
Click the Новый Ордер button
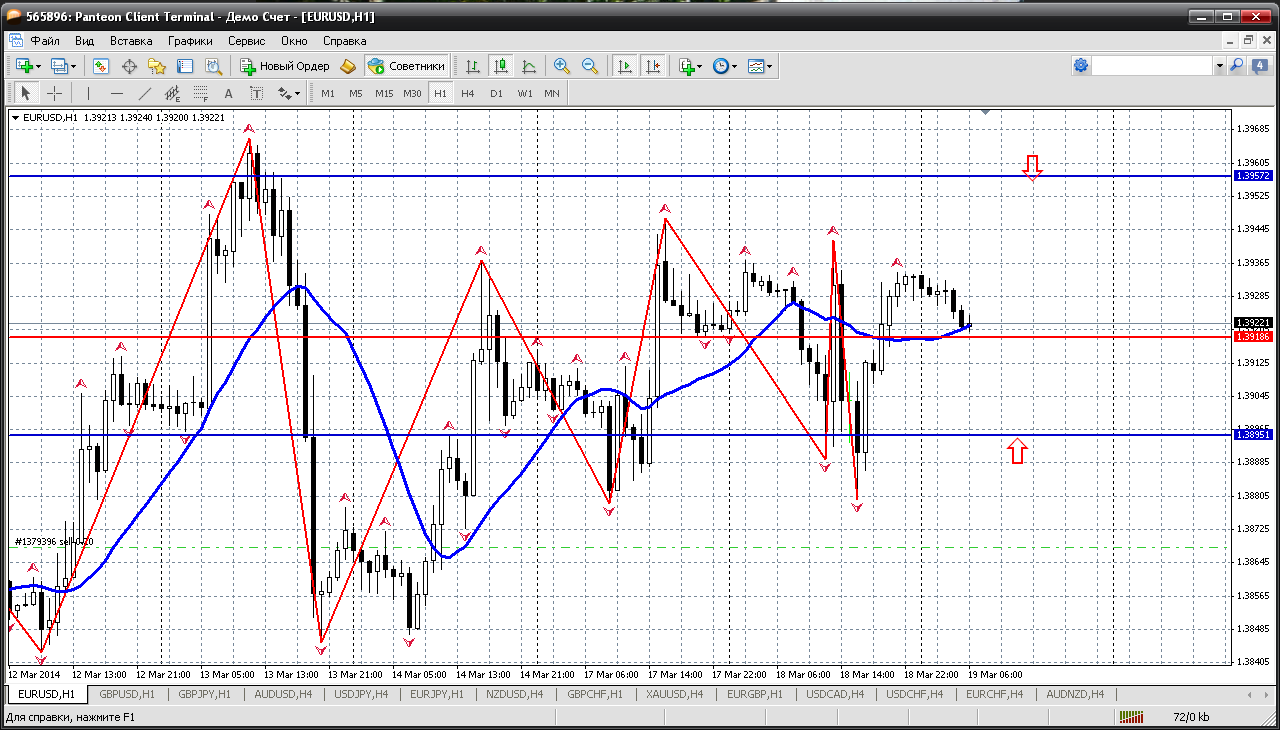285,66
